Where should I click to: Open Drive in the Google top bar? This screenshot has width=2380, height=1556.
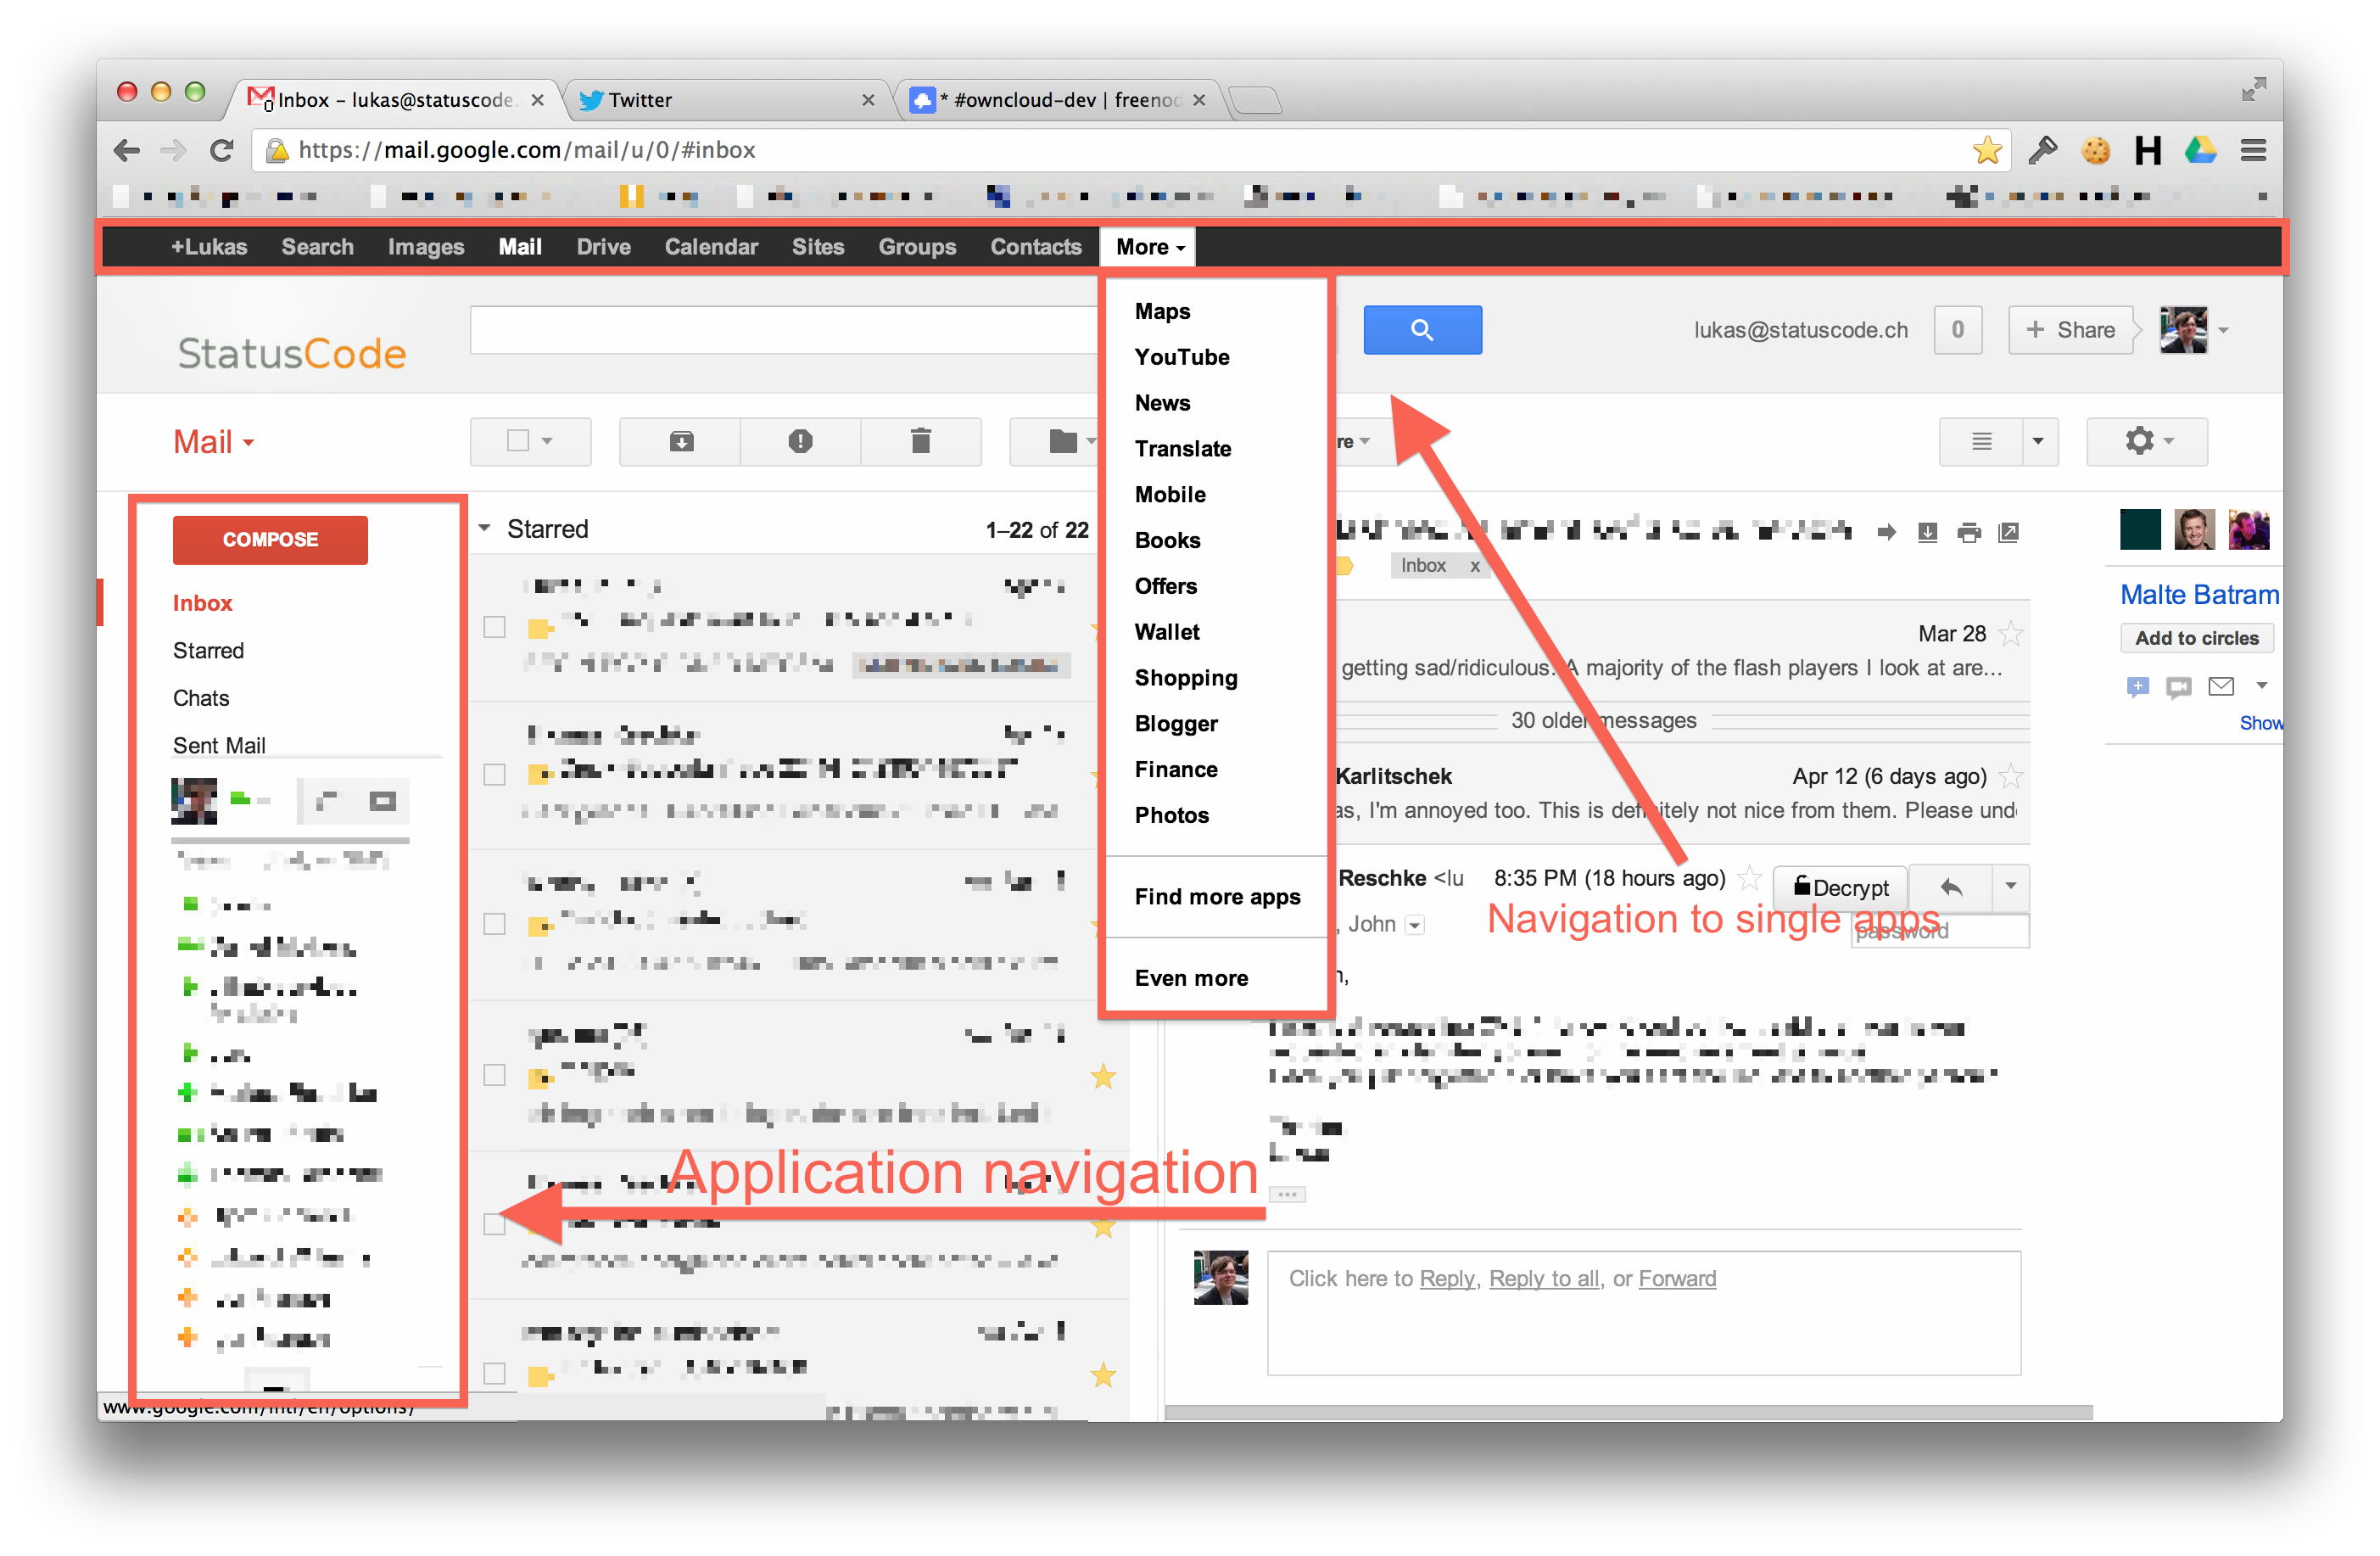coord(603,247)
